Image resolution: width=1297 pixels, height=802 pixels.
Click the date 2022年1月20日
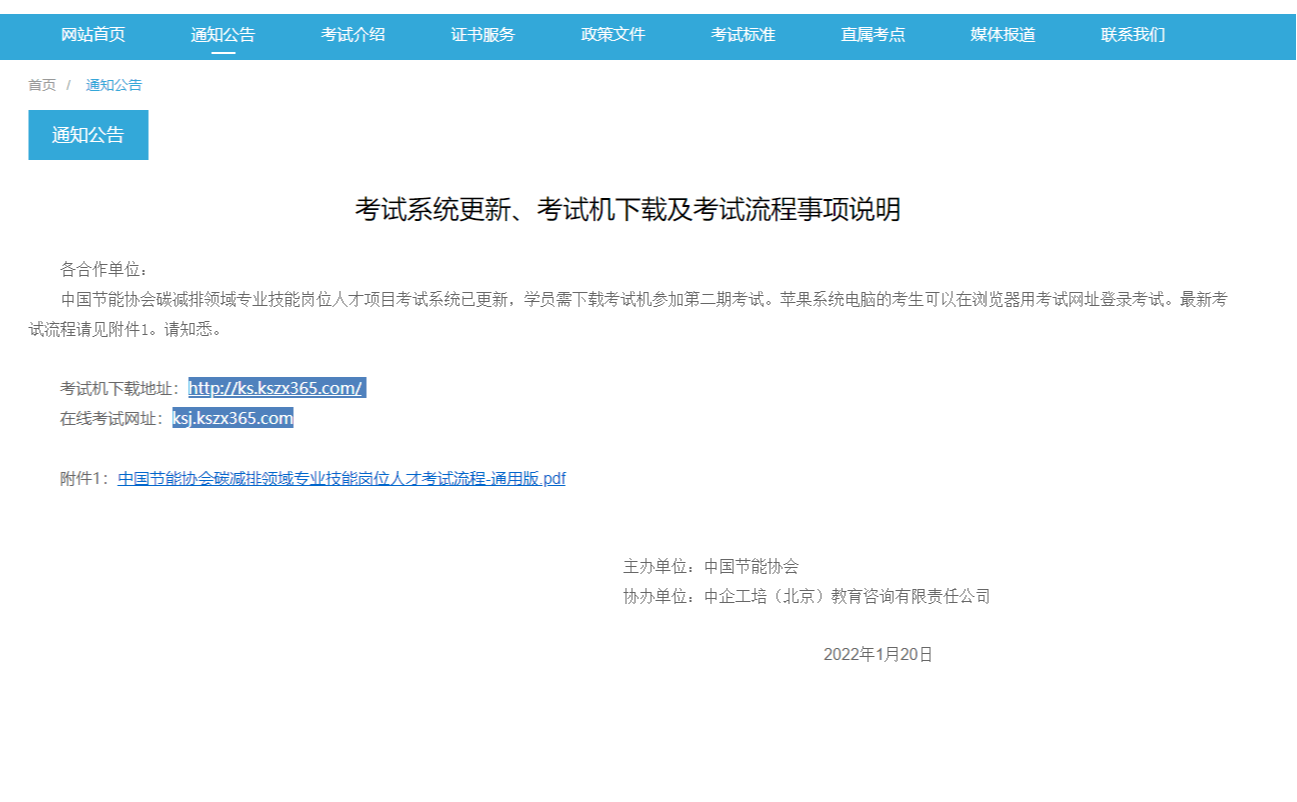(878, 655)
